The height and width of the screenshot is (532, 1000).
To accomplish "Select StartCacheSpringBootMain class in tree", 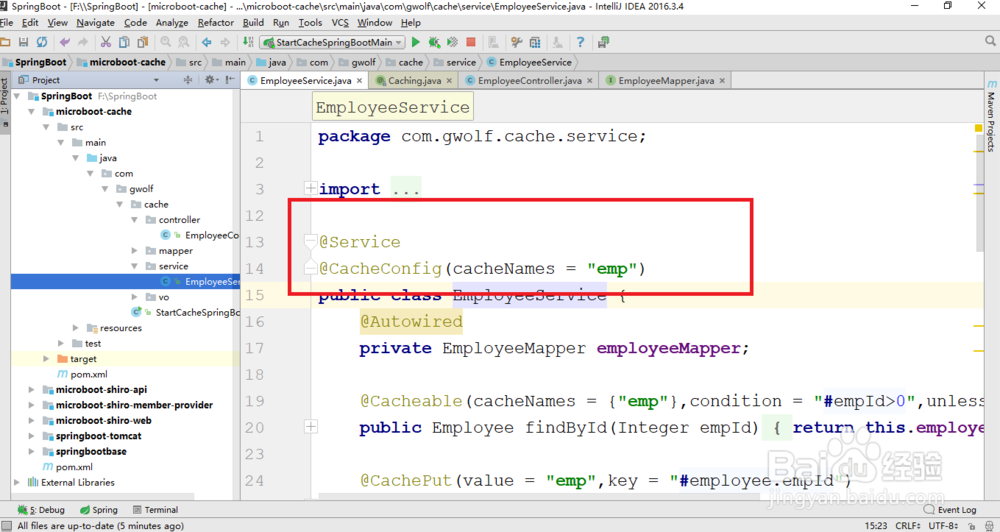I will point(185,313).
